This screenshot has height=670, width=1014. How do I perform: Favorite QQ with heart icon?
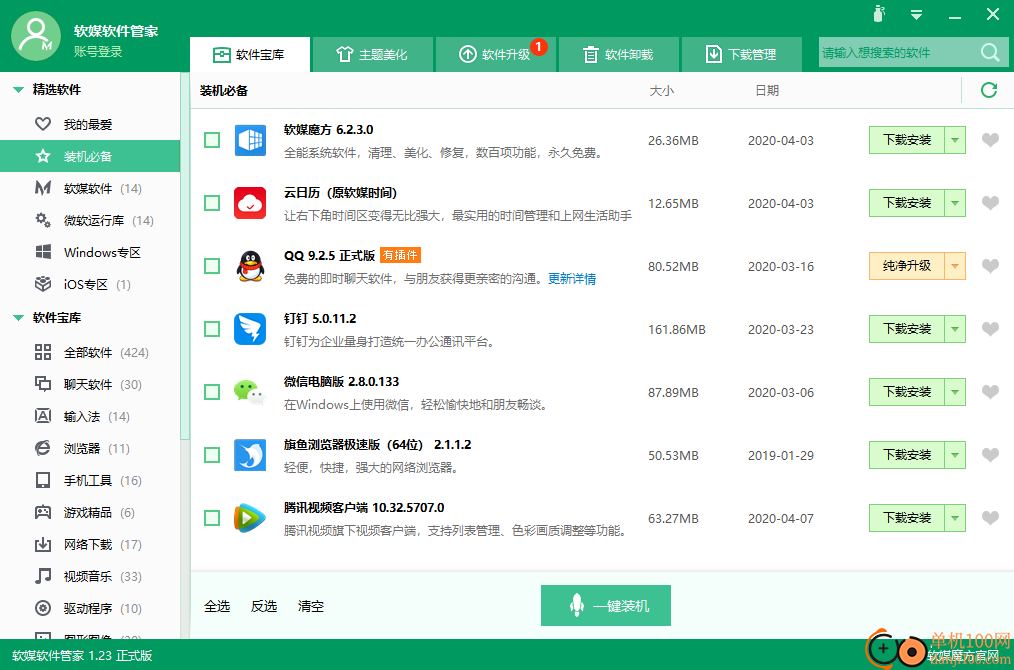pyautogui.click(x=990, y=266)
